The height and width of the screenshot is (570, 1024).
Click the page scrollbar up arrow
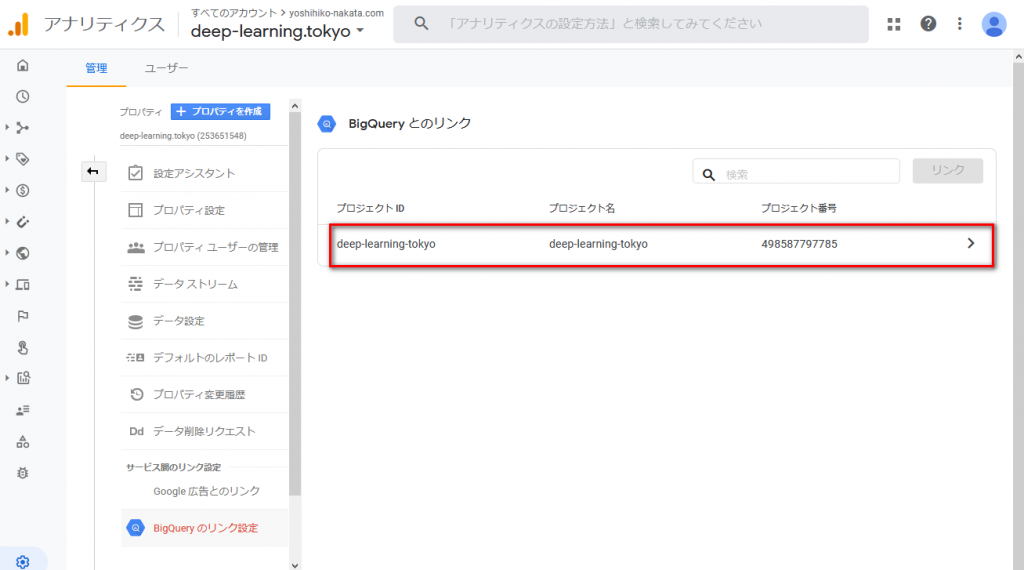1018,57
